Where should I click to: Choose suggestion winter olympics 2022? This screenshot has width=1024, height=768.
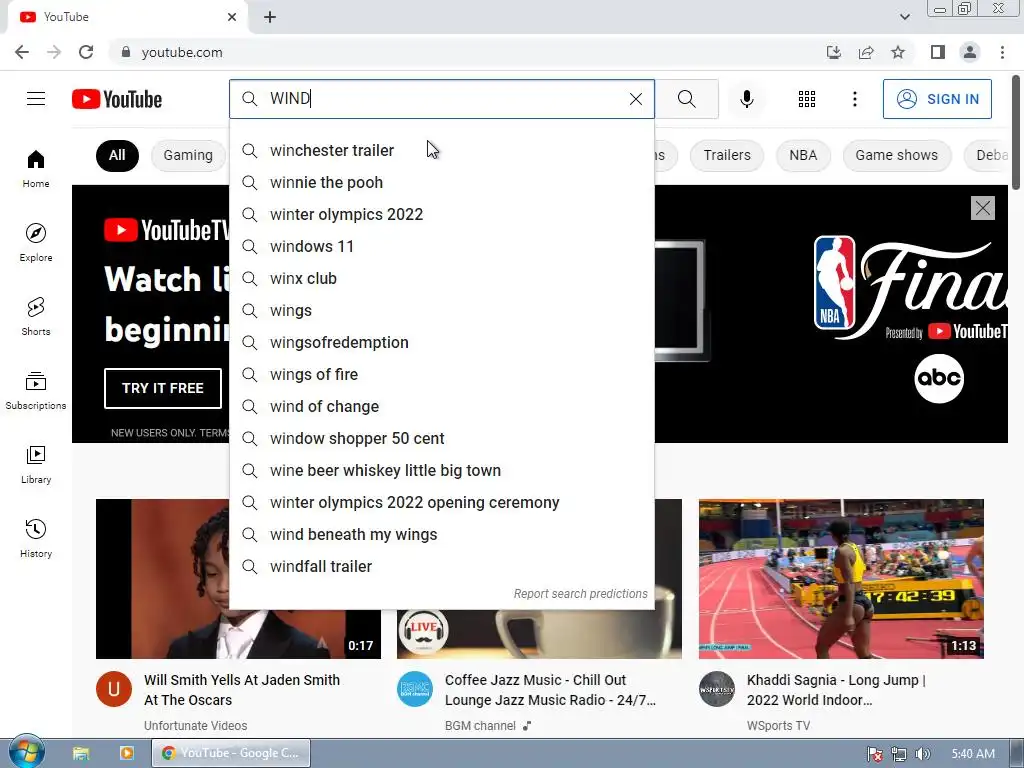pos(442,214)
